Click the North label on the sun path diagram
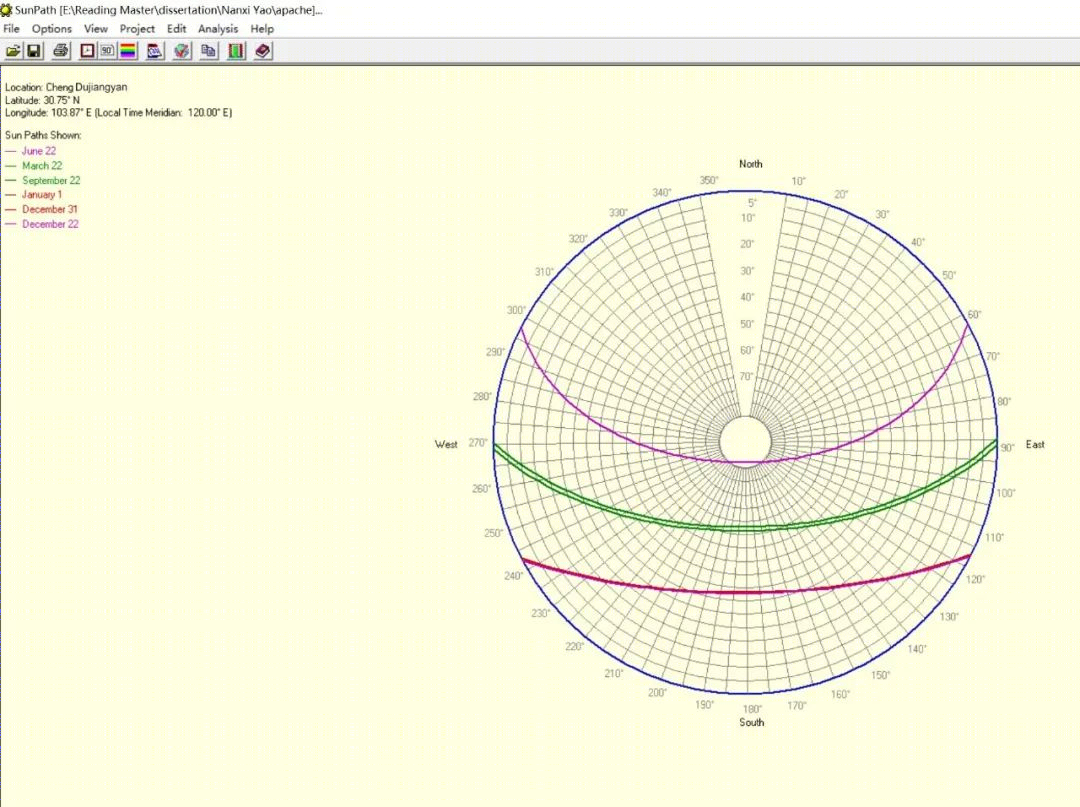The width and height of the screenshot is (1080, 807). tap(750, 164)
